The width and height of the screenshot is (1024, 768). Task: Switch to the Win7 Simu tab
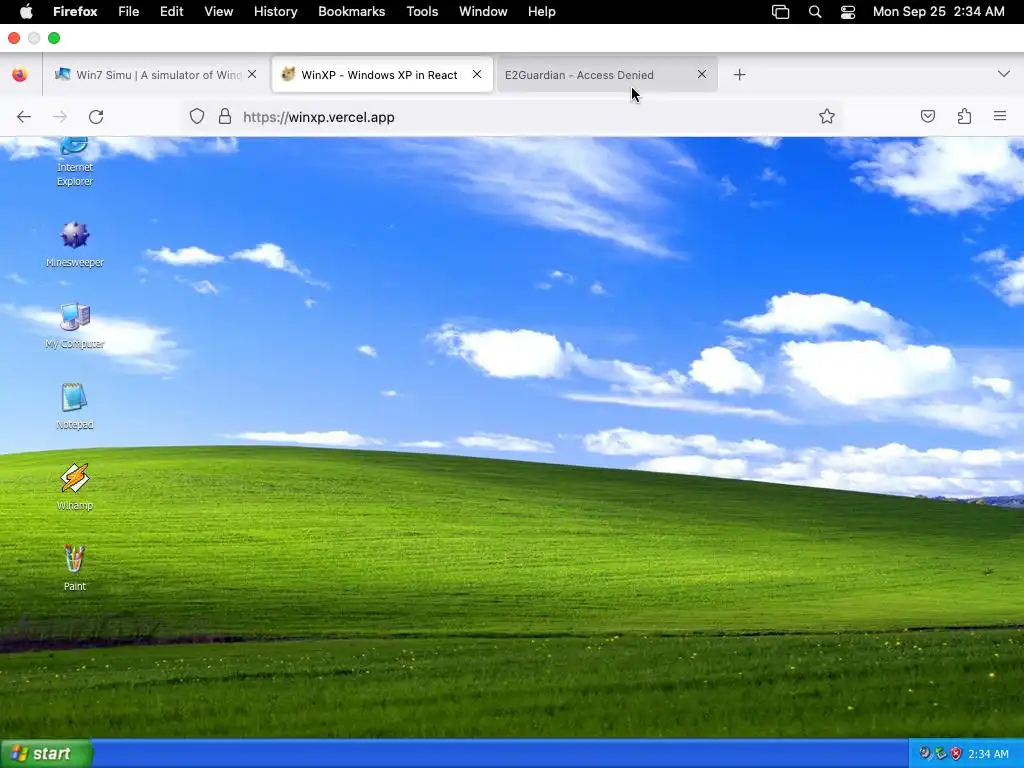pos(154,74)
